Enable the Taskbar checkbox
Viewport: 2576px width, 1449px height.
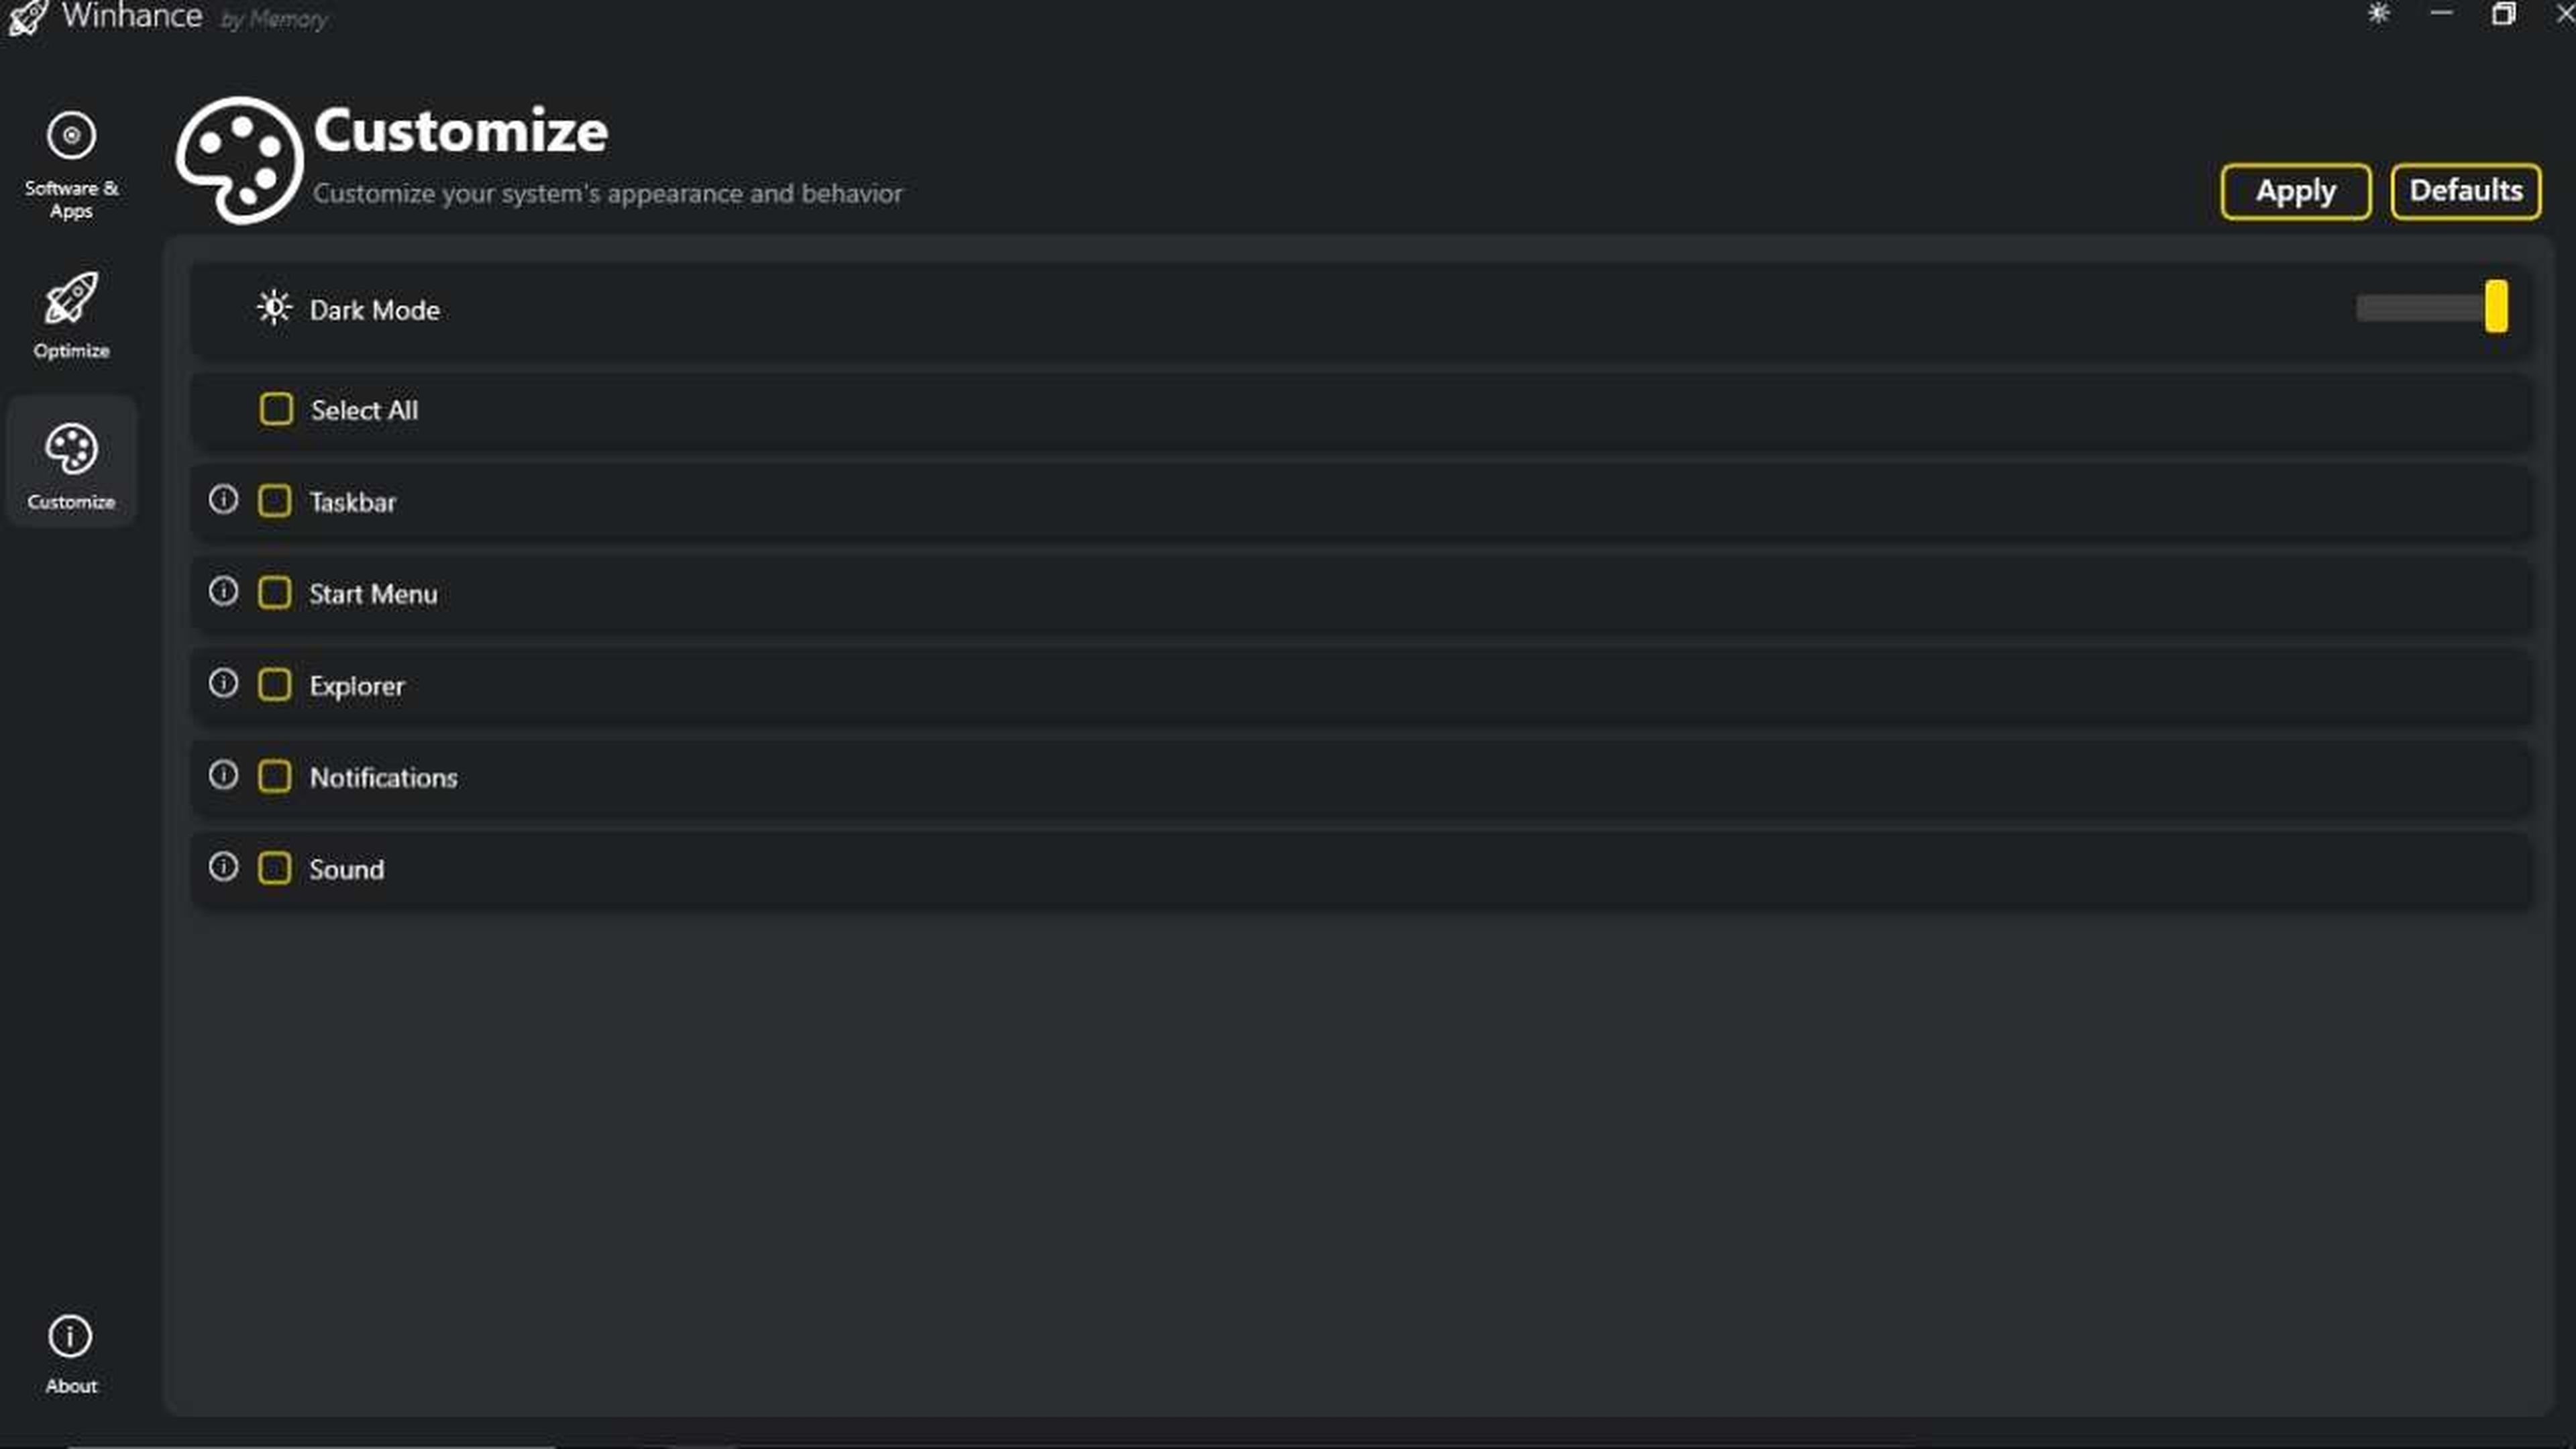coord(274,500)
